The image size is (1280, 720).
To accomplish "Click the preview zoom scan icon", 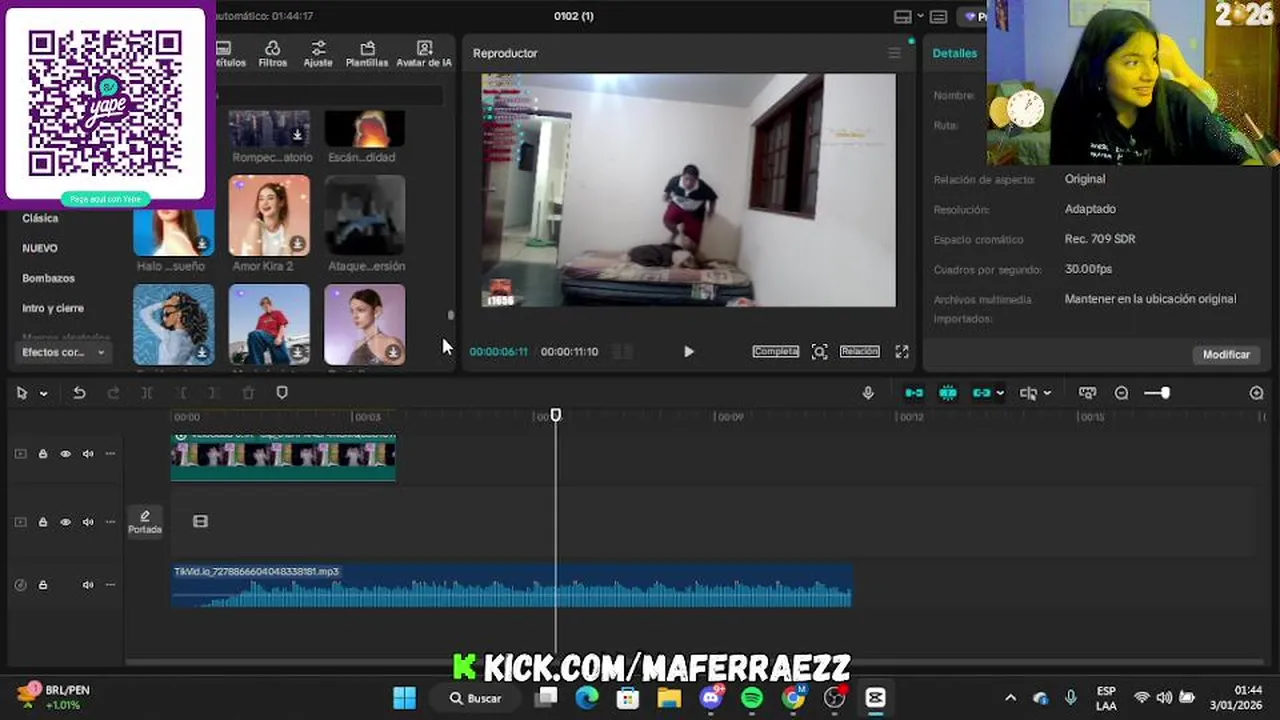I will pyautogui.click(x=819, y=351).
